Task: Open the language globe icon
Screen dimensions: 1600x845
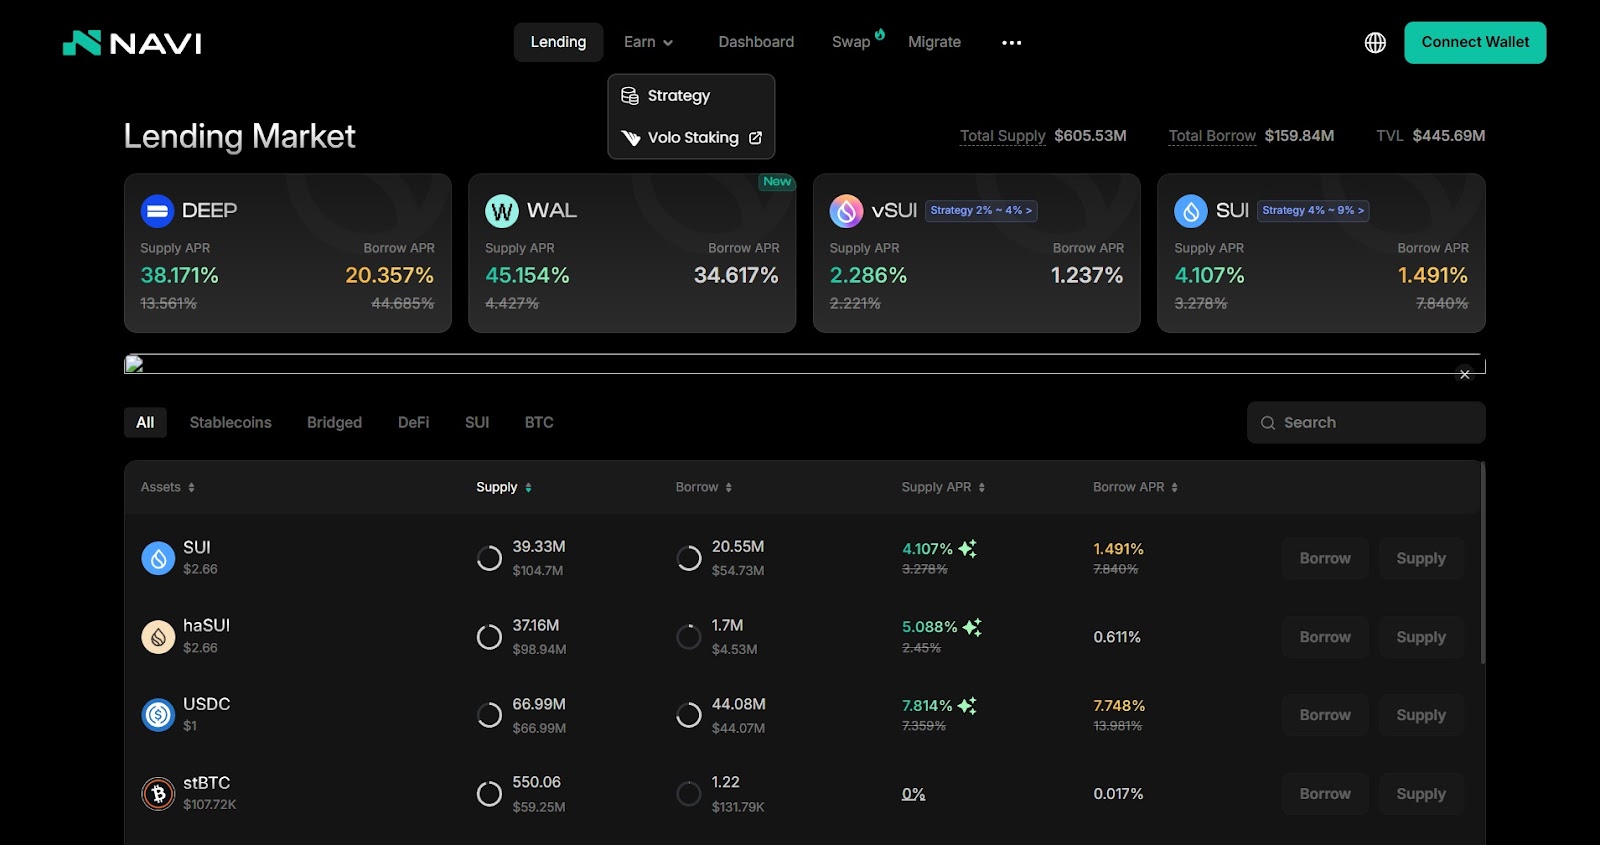Action: click(1375, 43)
